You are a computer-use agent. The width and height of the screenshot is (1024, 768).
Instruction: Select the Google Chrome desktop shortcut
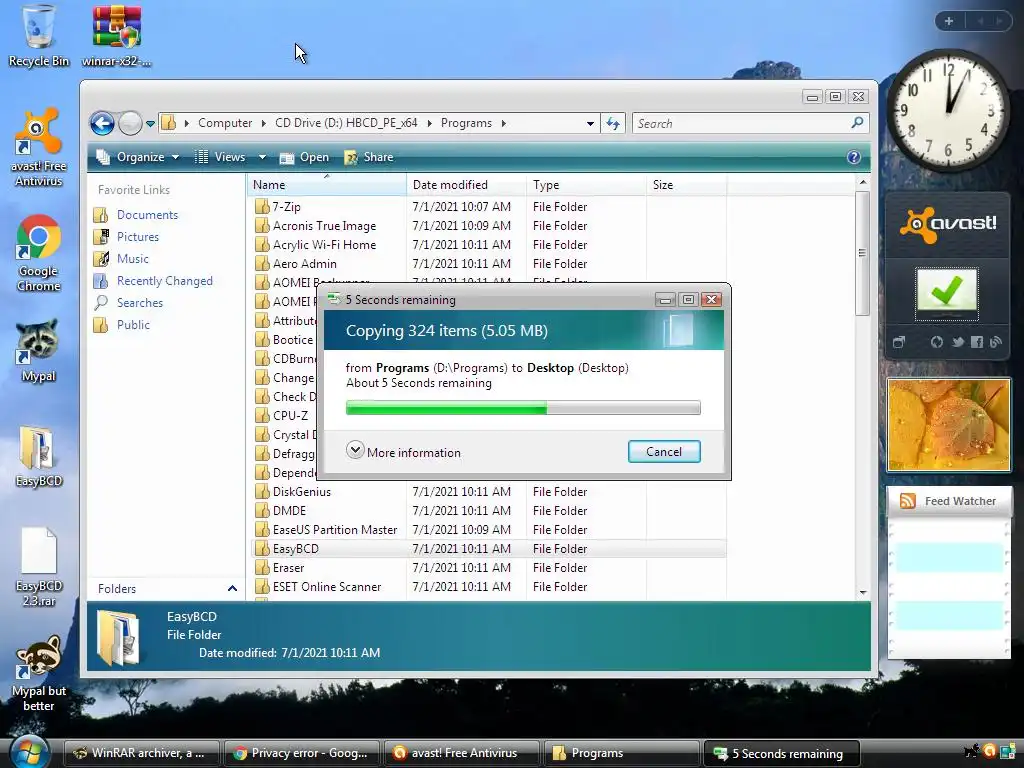coord(38,253)
